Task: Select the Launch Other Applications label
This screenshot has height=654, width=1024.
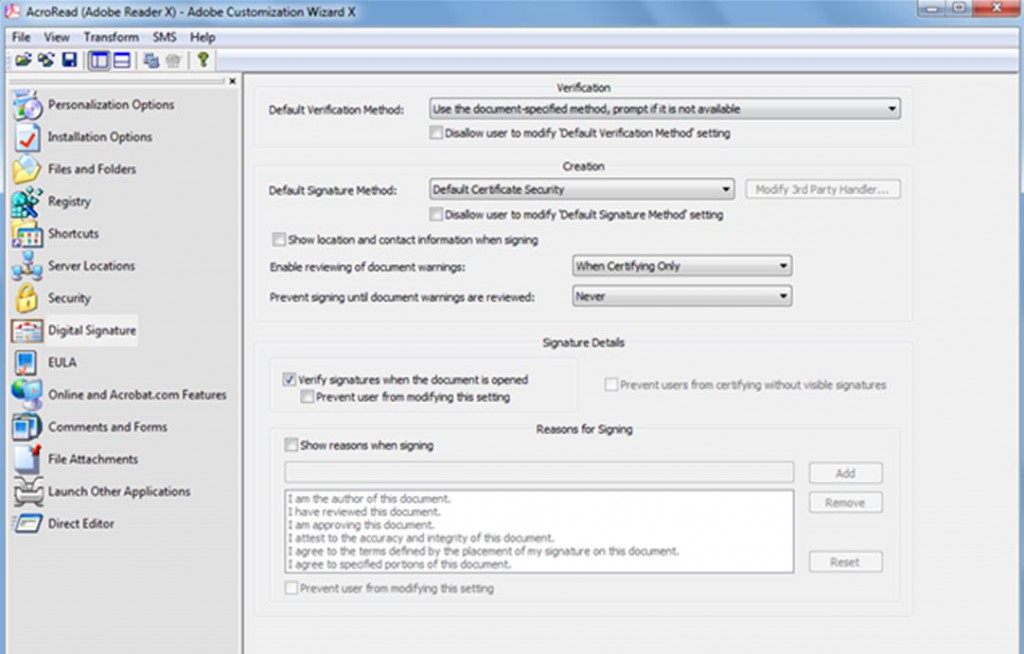Action: 119,491
